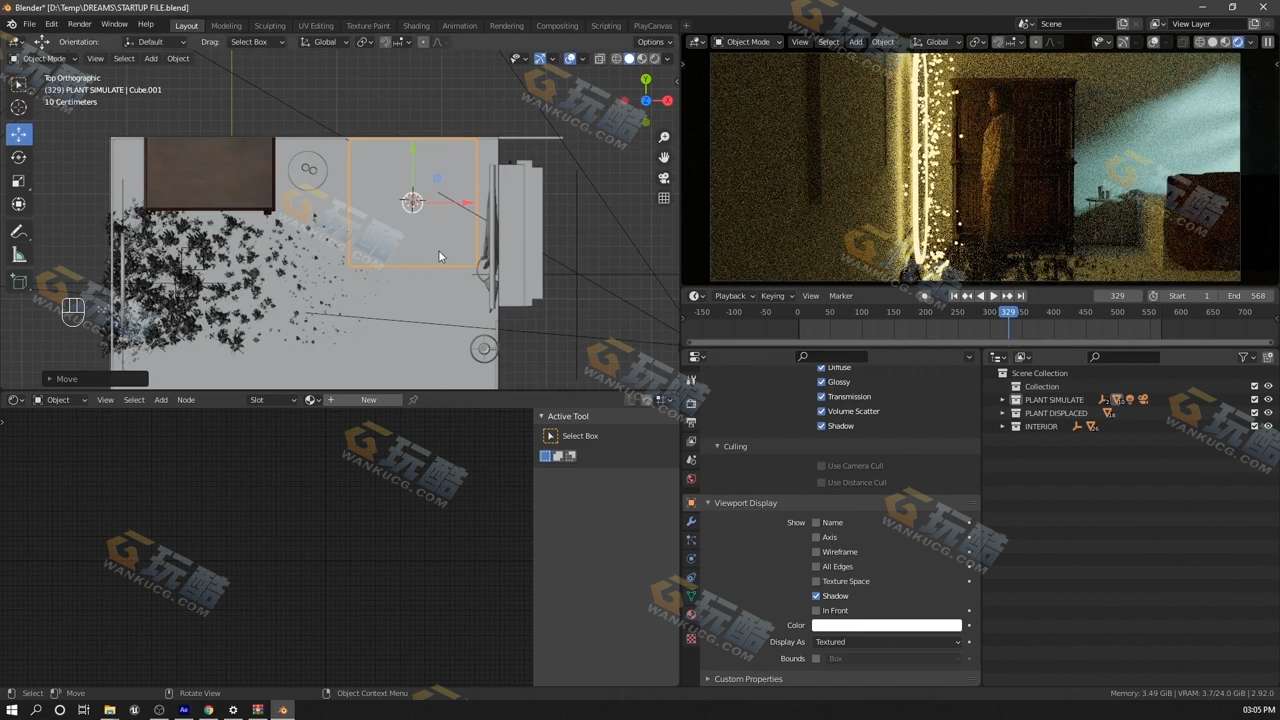The height and width of the screenshot is (720, 1280).
Task: Open Display As Textured dropdown
Action: click(x=887, y=642)
